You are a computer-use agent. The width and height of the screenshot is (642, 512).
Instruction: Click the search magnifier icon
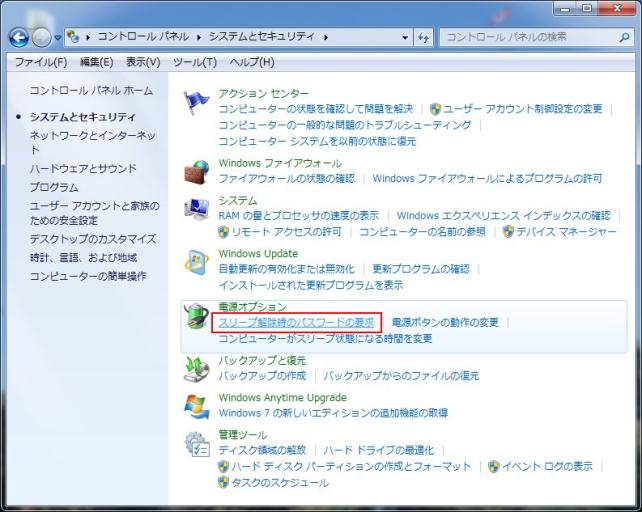point(624,38)
